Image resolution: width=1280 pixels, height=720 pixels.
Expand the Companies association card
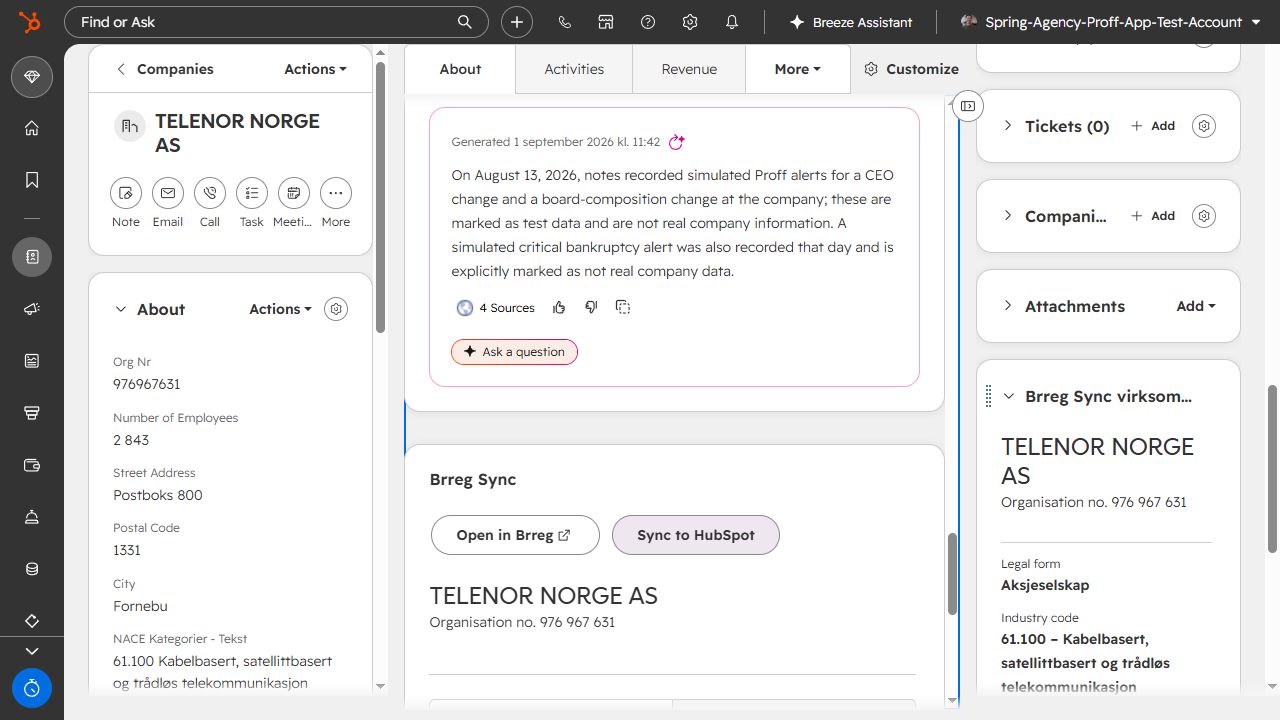coord(1008,216)
